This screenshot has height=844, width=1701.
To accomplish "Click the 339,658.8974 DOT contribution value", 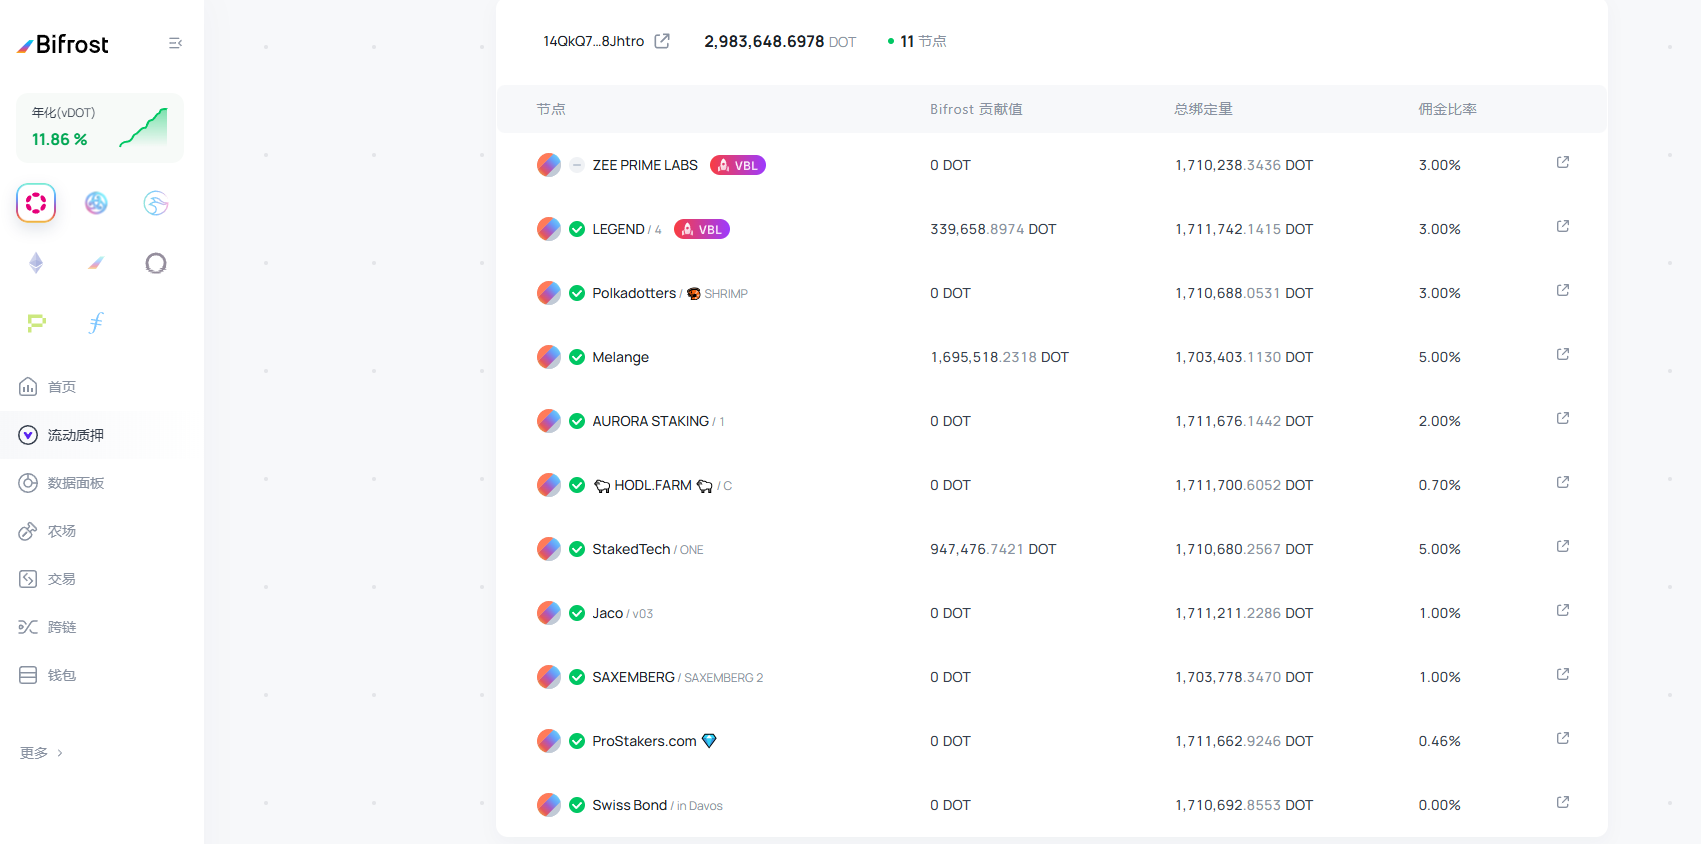I will click(x=993, y=229).
